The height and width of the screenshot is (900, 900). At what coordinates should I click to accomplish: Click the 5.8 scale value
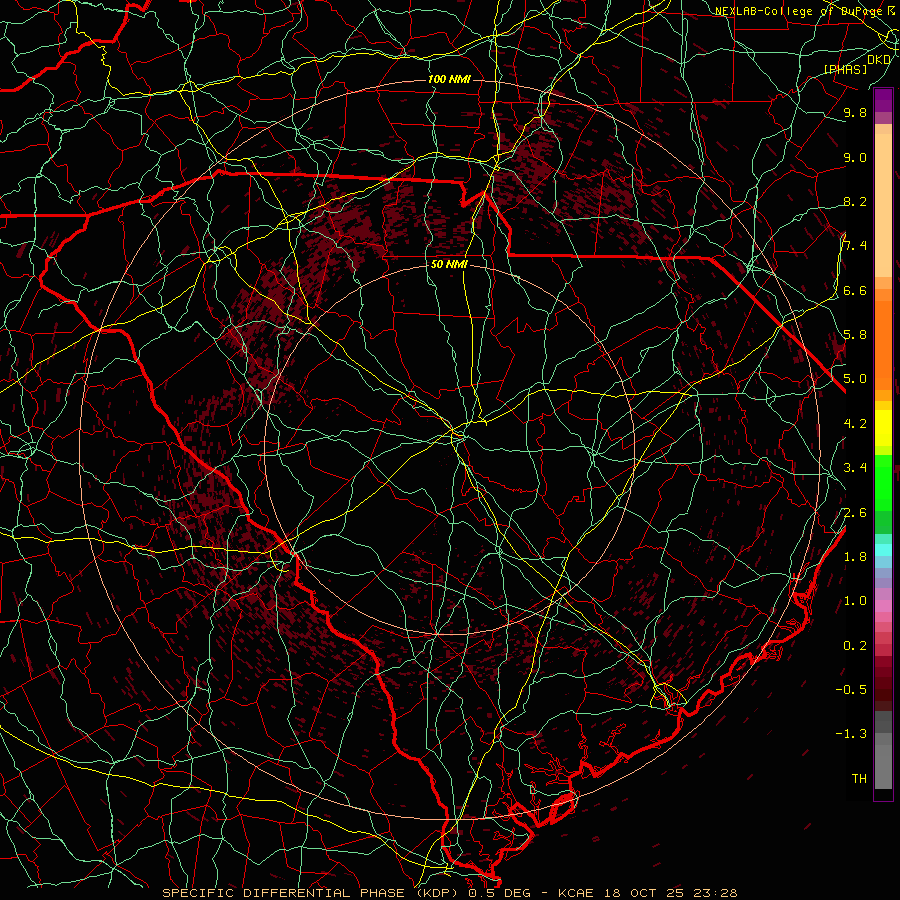(855, 335)
